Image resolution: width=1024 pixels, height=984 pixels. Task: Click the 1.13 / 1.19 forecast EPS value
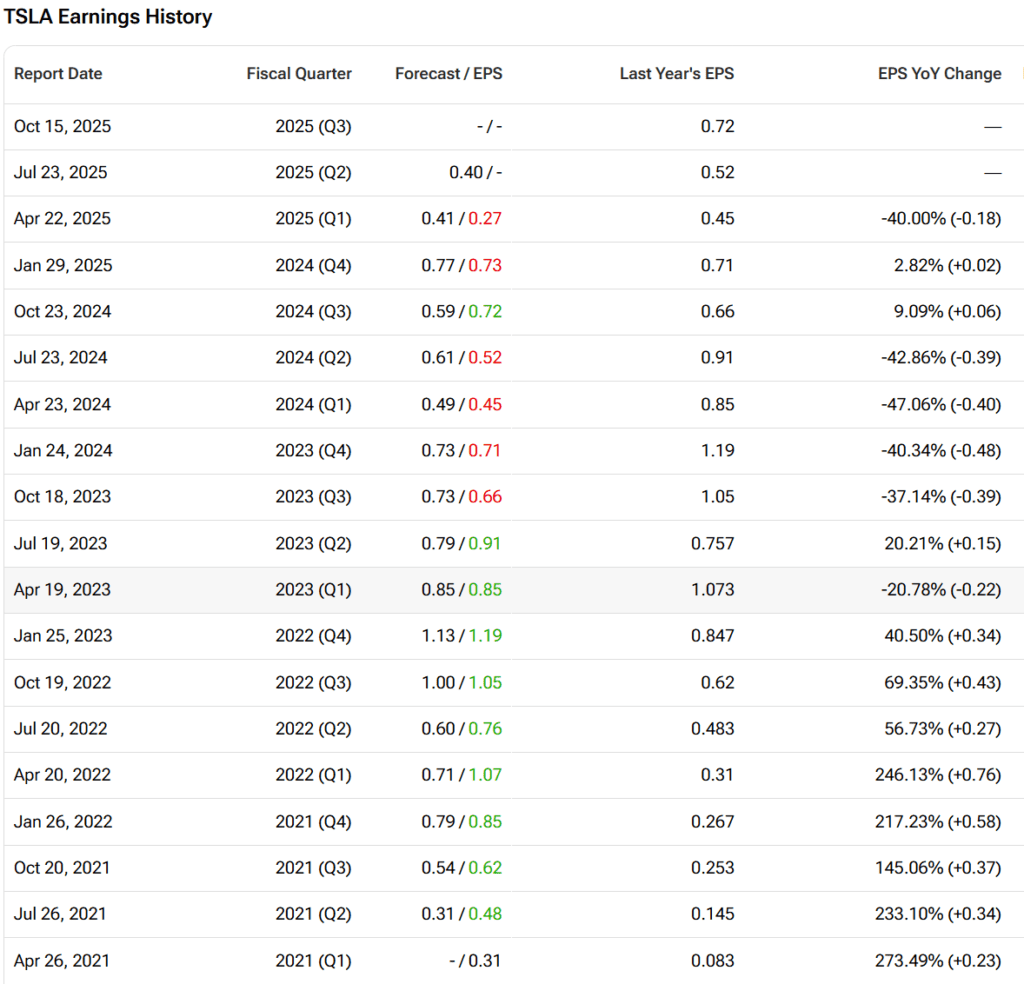coord(462,636)
